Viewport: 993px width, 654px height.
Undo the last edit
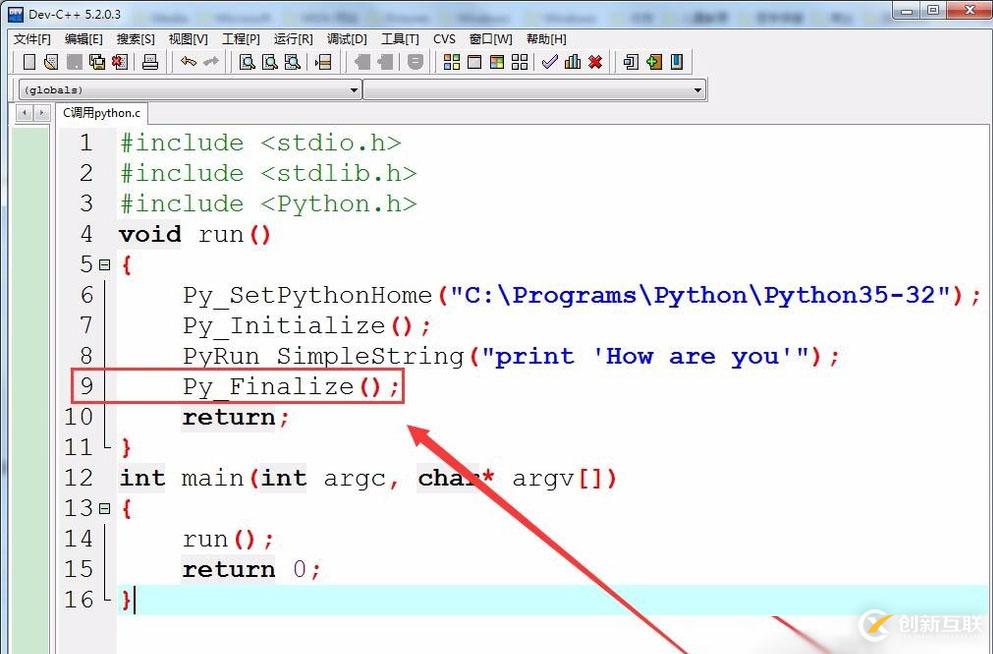188,62
